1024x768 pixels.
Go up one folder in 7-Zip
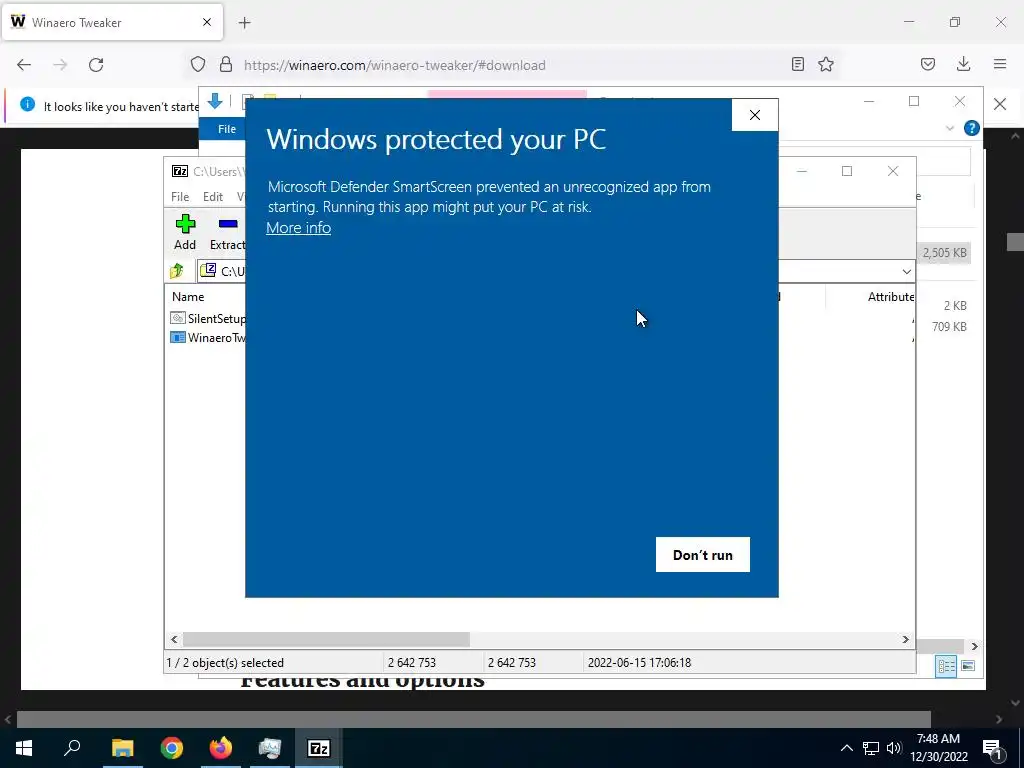177,271
